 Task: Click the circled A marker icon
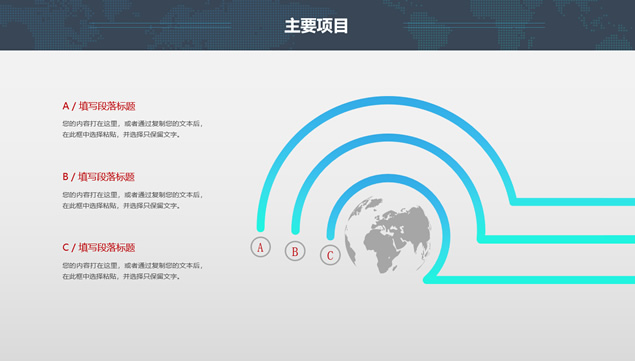[x=260, y=247]
